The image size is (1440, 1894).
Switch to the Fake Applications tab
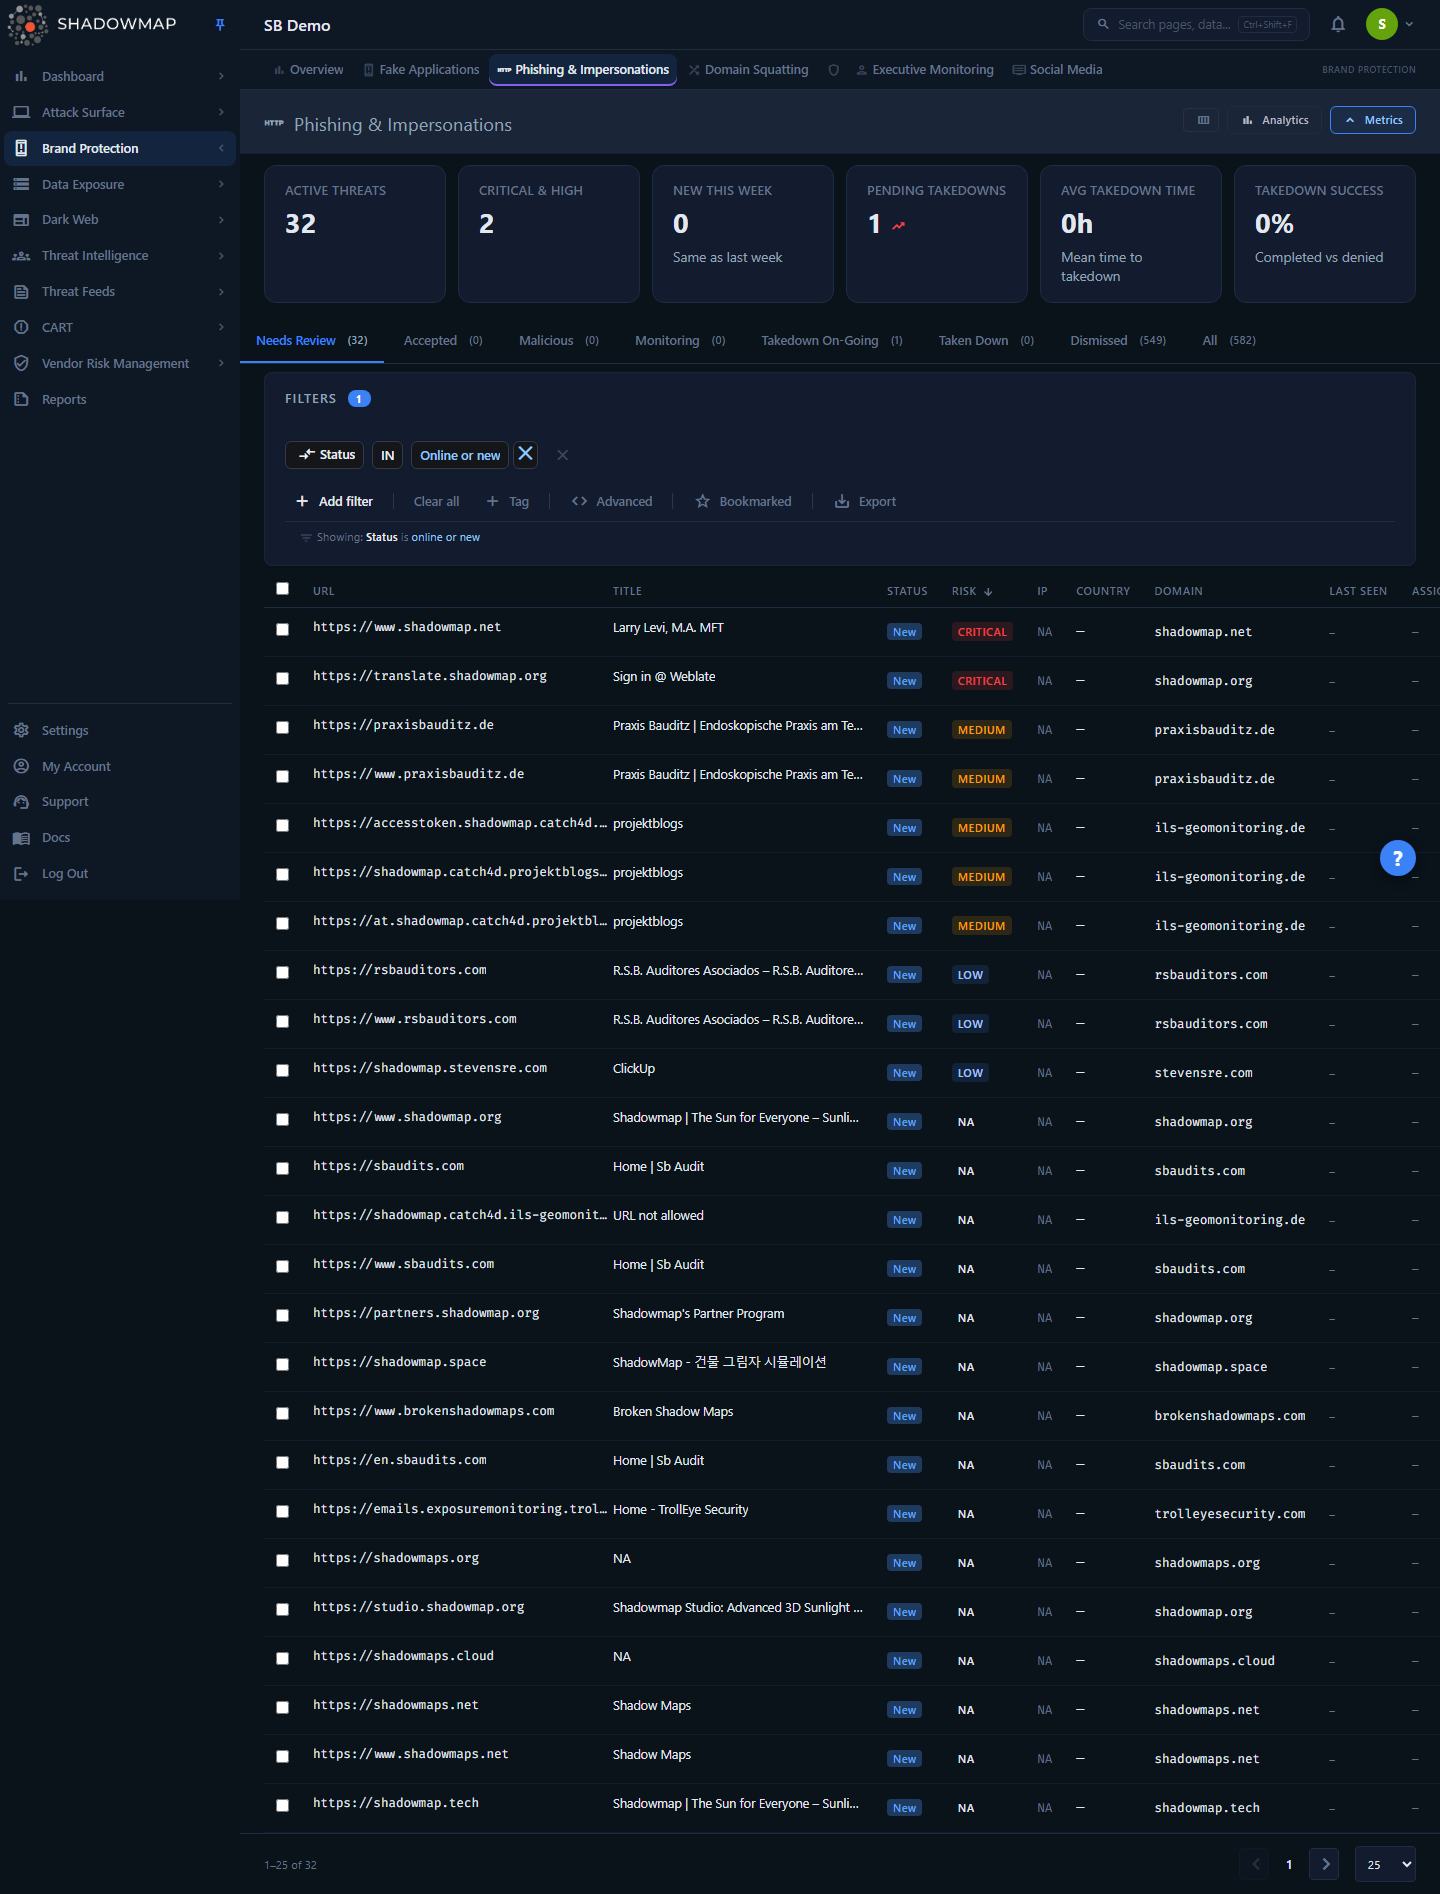(421, 70)
